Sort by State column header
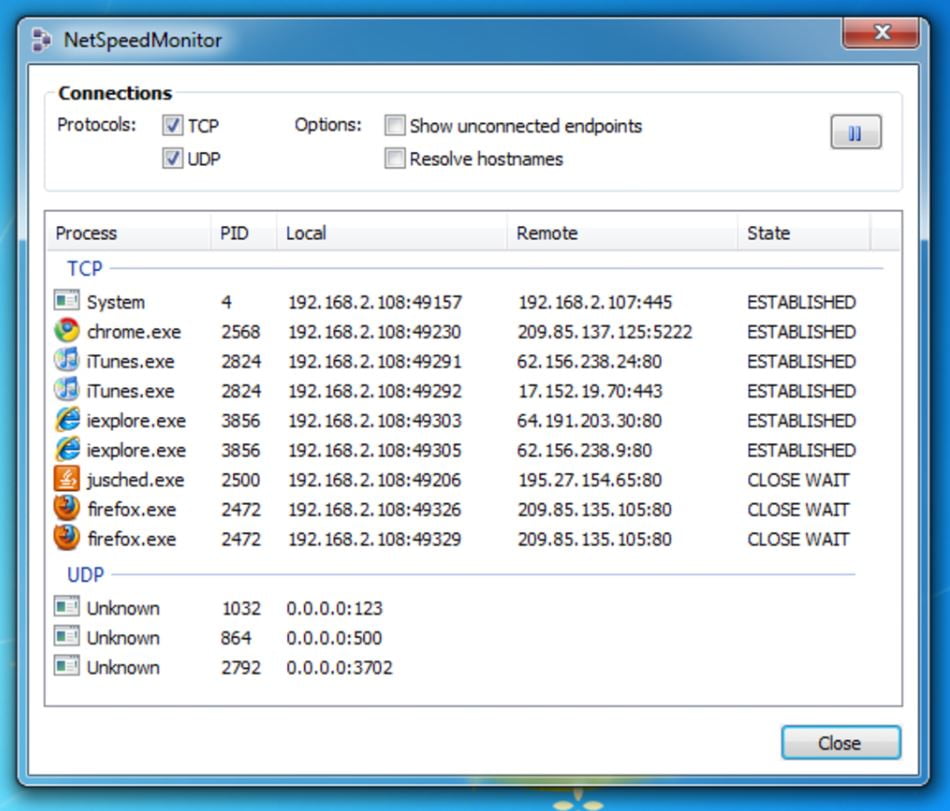Screen dimensions: 950x811 coord(804,233)
